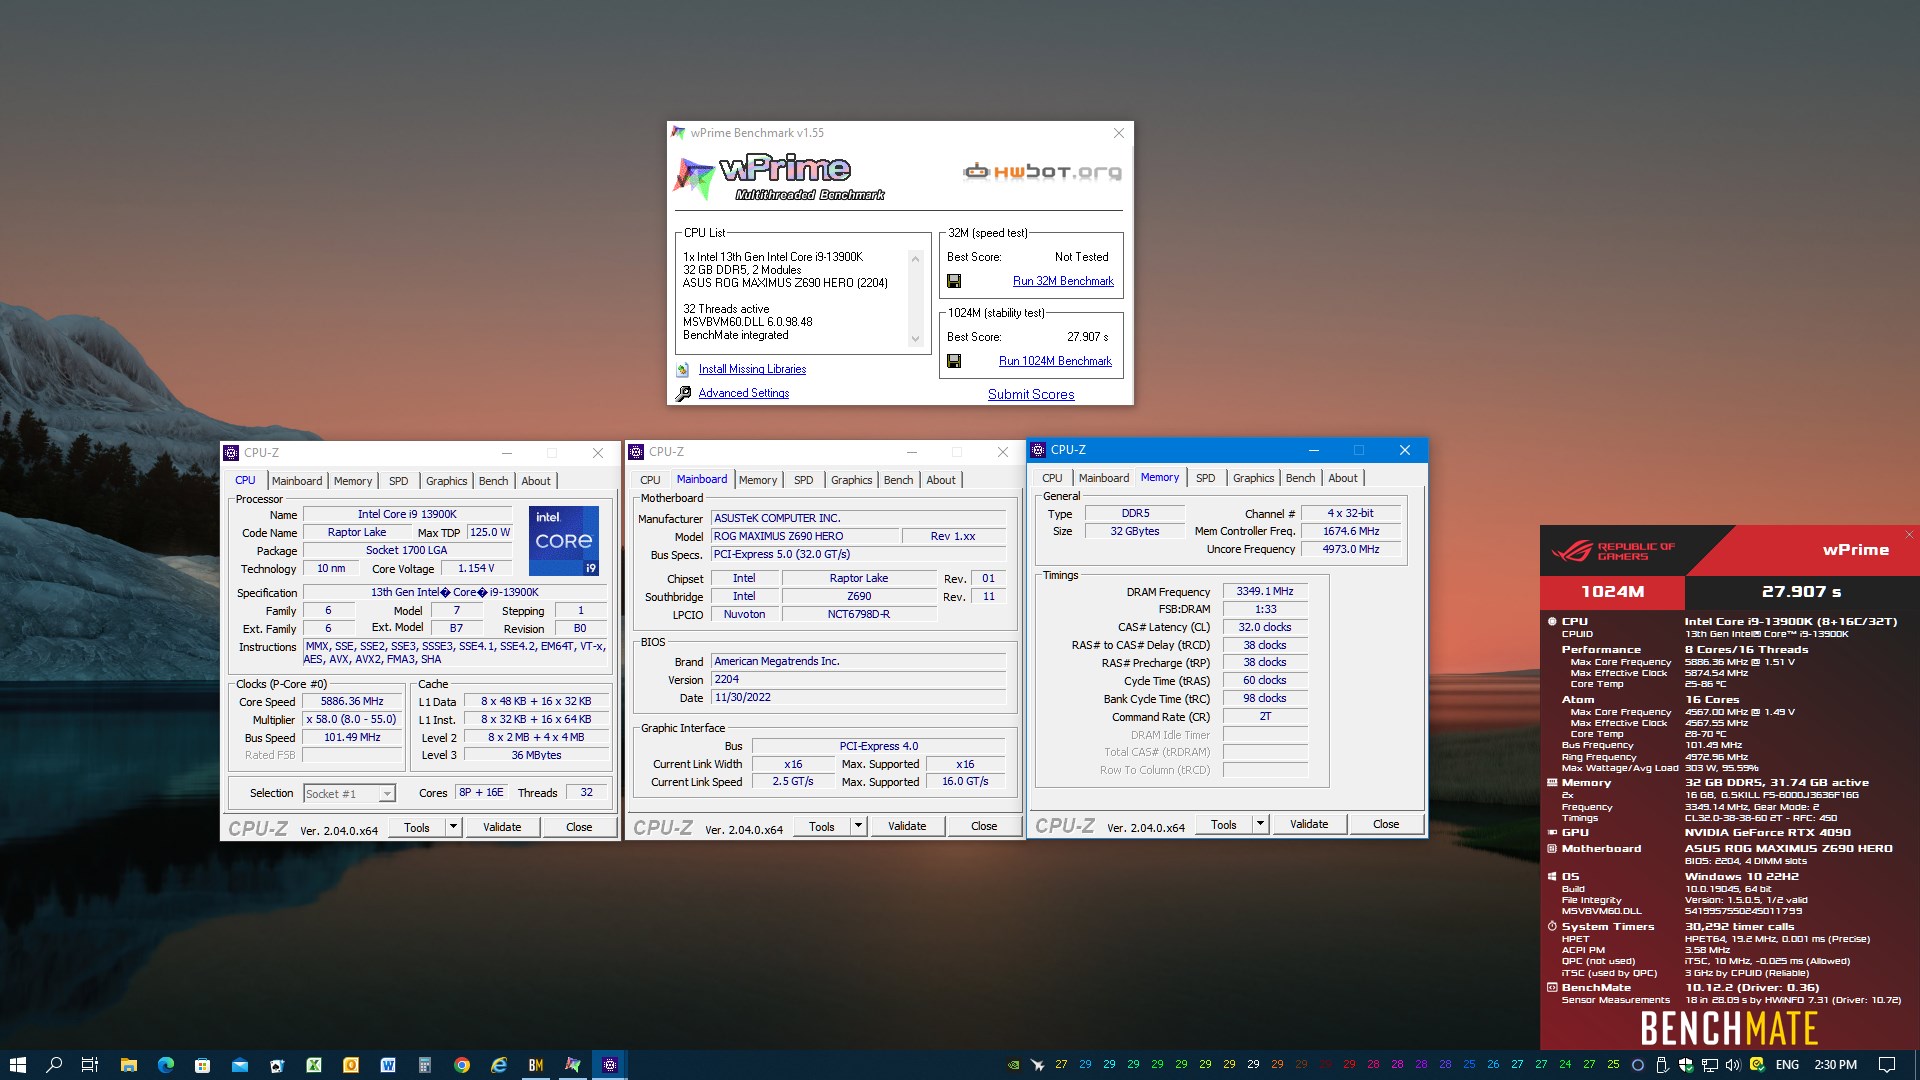The width and height of the screenshot is (1920, 1080).
Task: Open About tab in right CPU-Z window
Action: pos(1343,478)
